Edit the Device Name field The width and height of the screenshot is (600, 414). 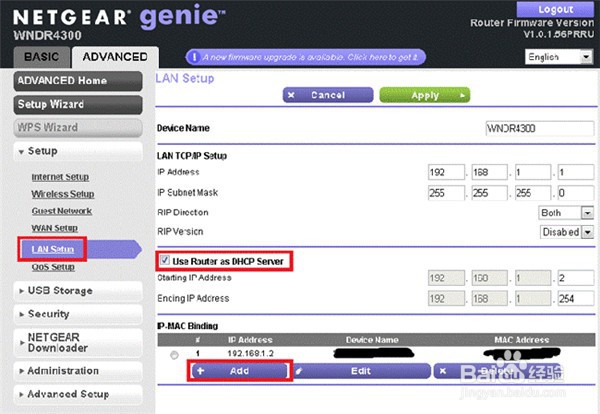tap(540, 129)
